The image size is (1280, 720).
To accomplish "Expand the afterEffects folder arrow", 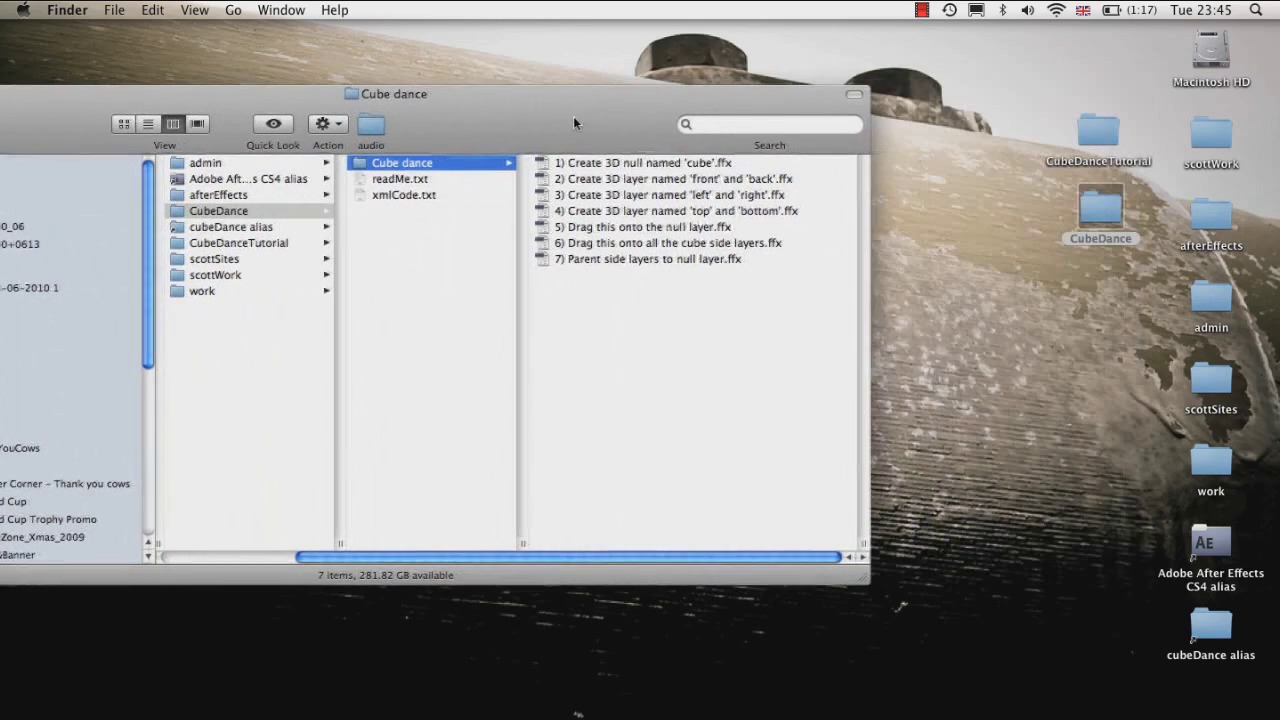I will pos(326,195).
